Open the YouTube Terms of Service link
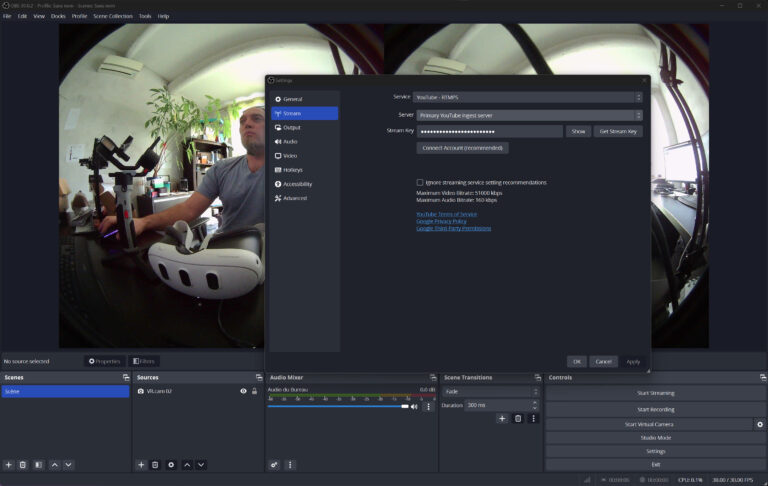 click(x=446, y=214)
